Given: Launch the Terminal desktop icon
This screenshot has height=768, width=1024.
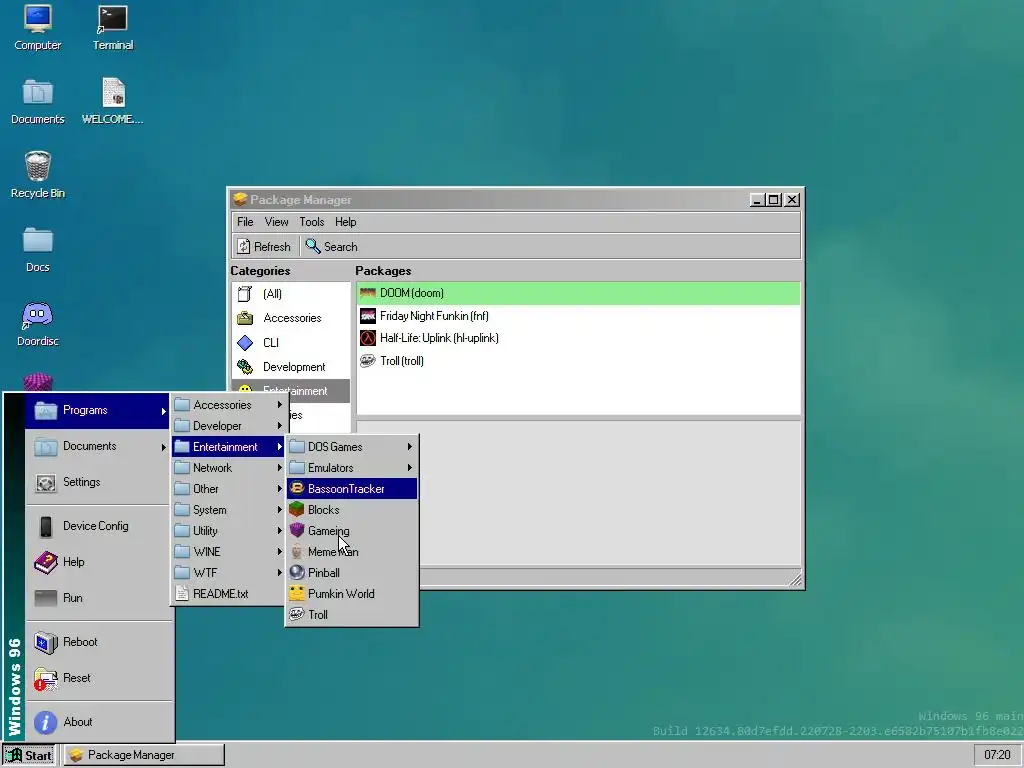Looking at the screenshot, I should [112, 28].
